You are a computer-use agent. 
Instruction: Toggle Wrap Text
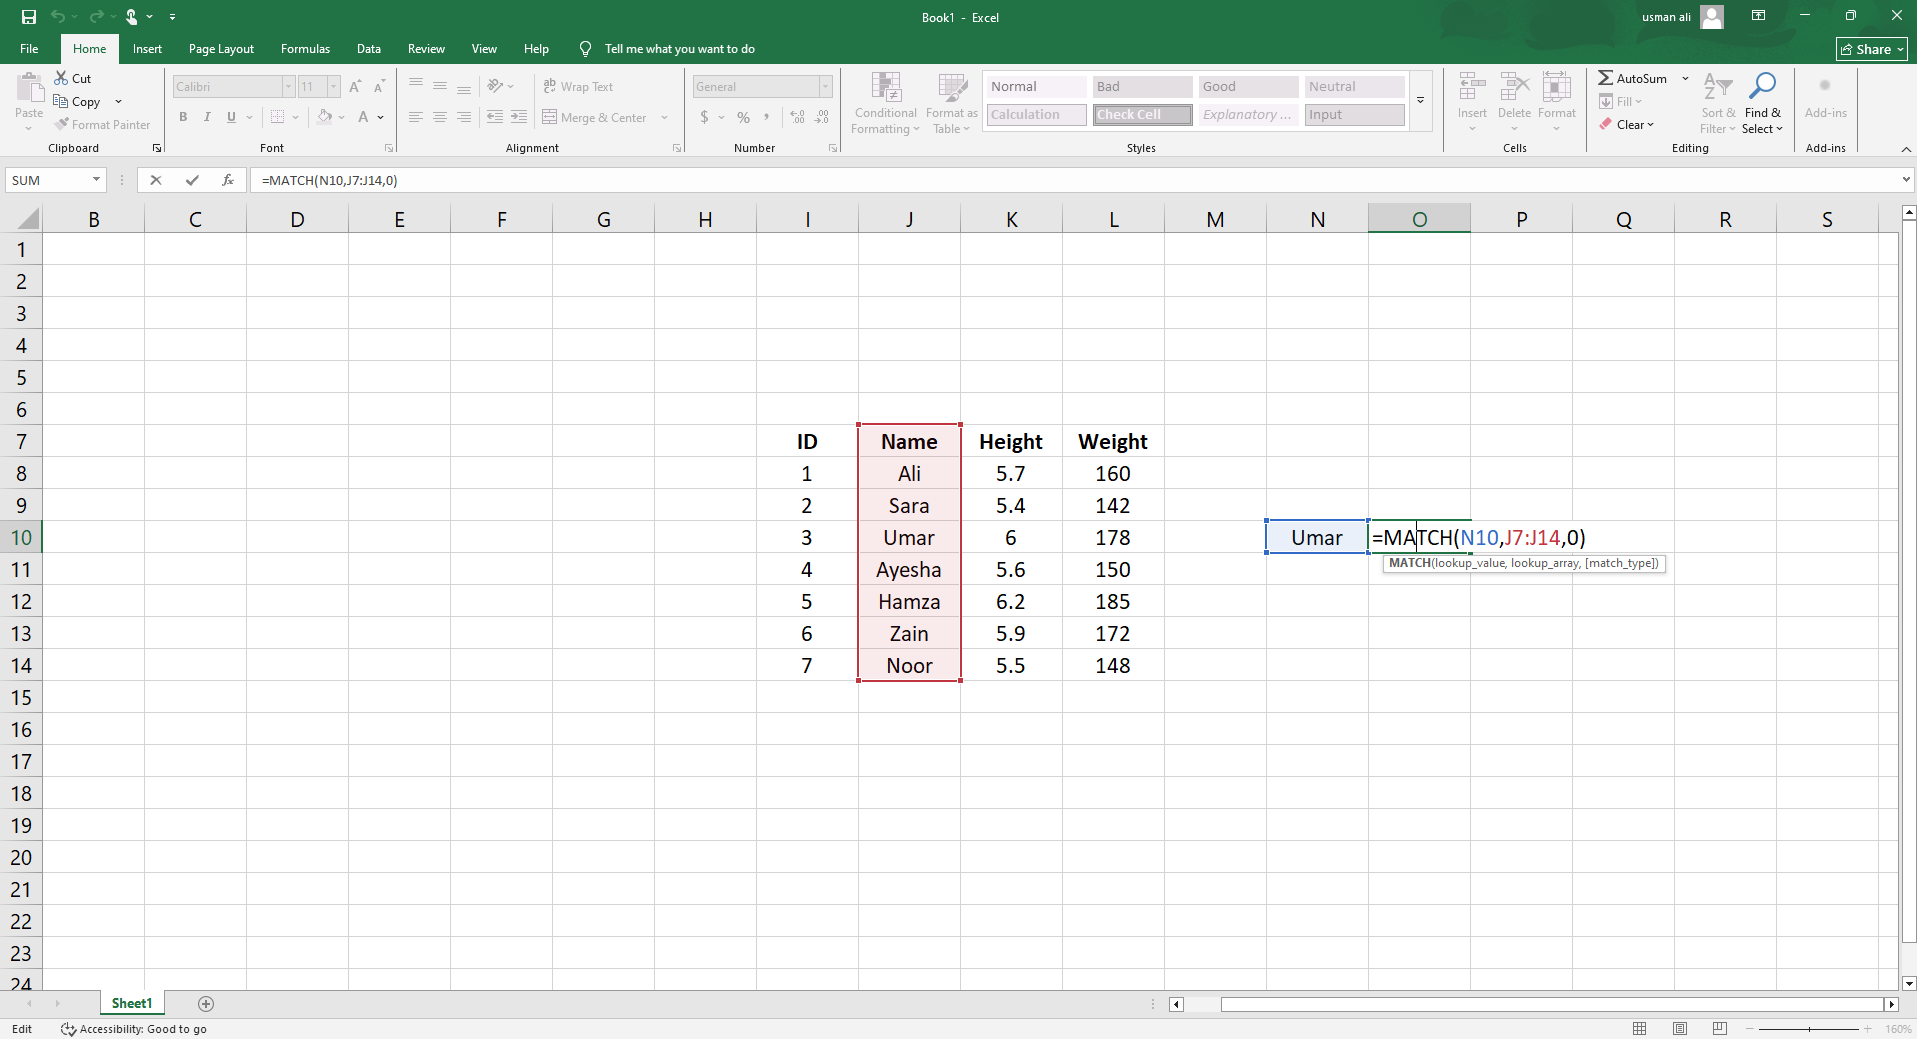579,87
